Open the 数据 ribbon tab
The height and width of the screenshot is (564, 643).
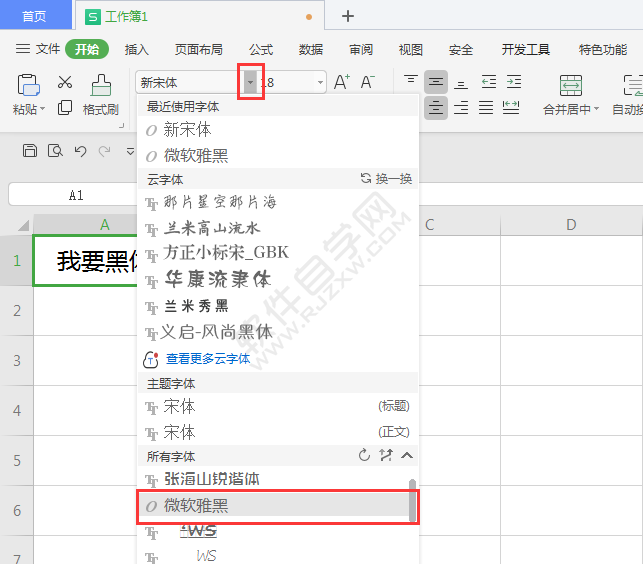(x=311, y=50)
